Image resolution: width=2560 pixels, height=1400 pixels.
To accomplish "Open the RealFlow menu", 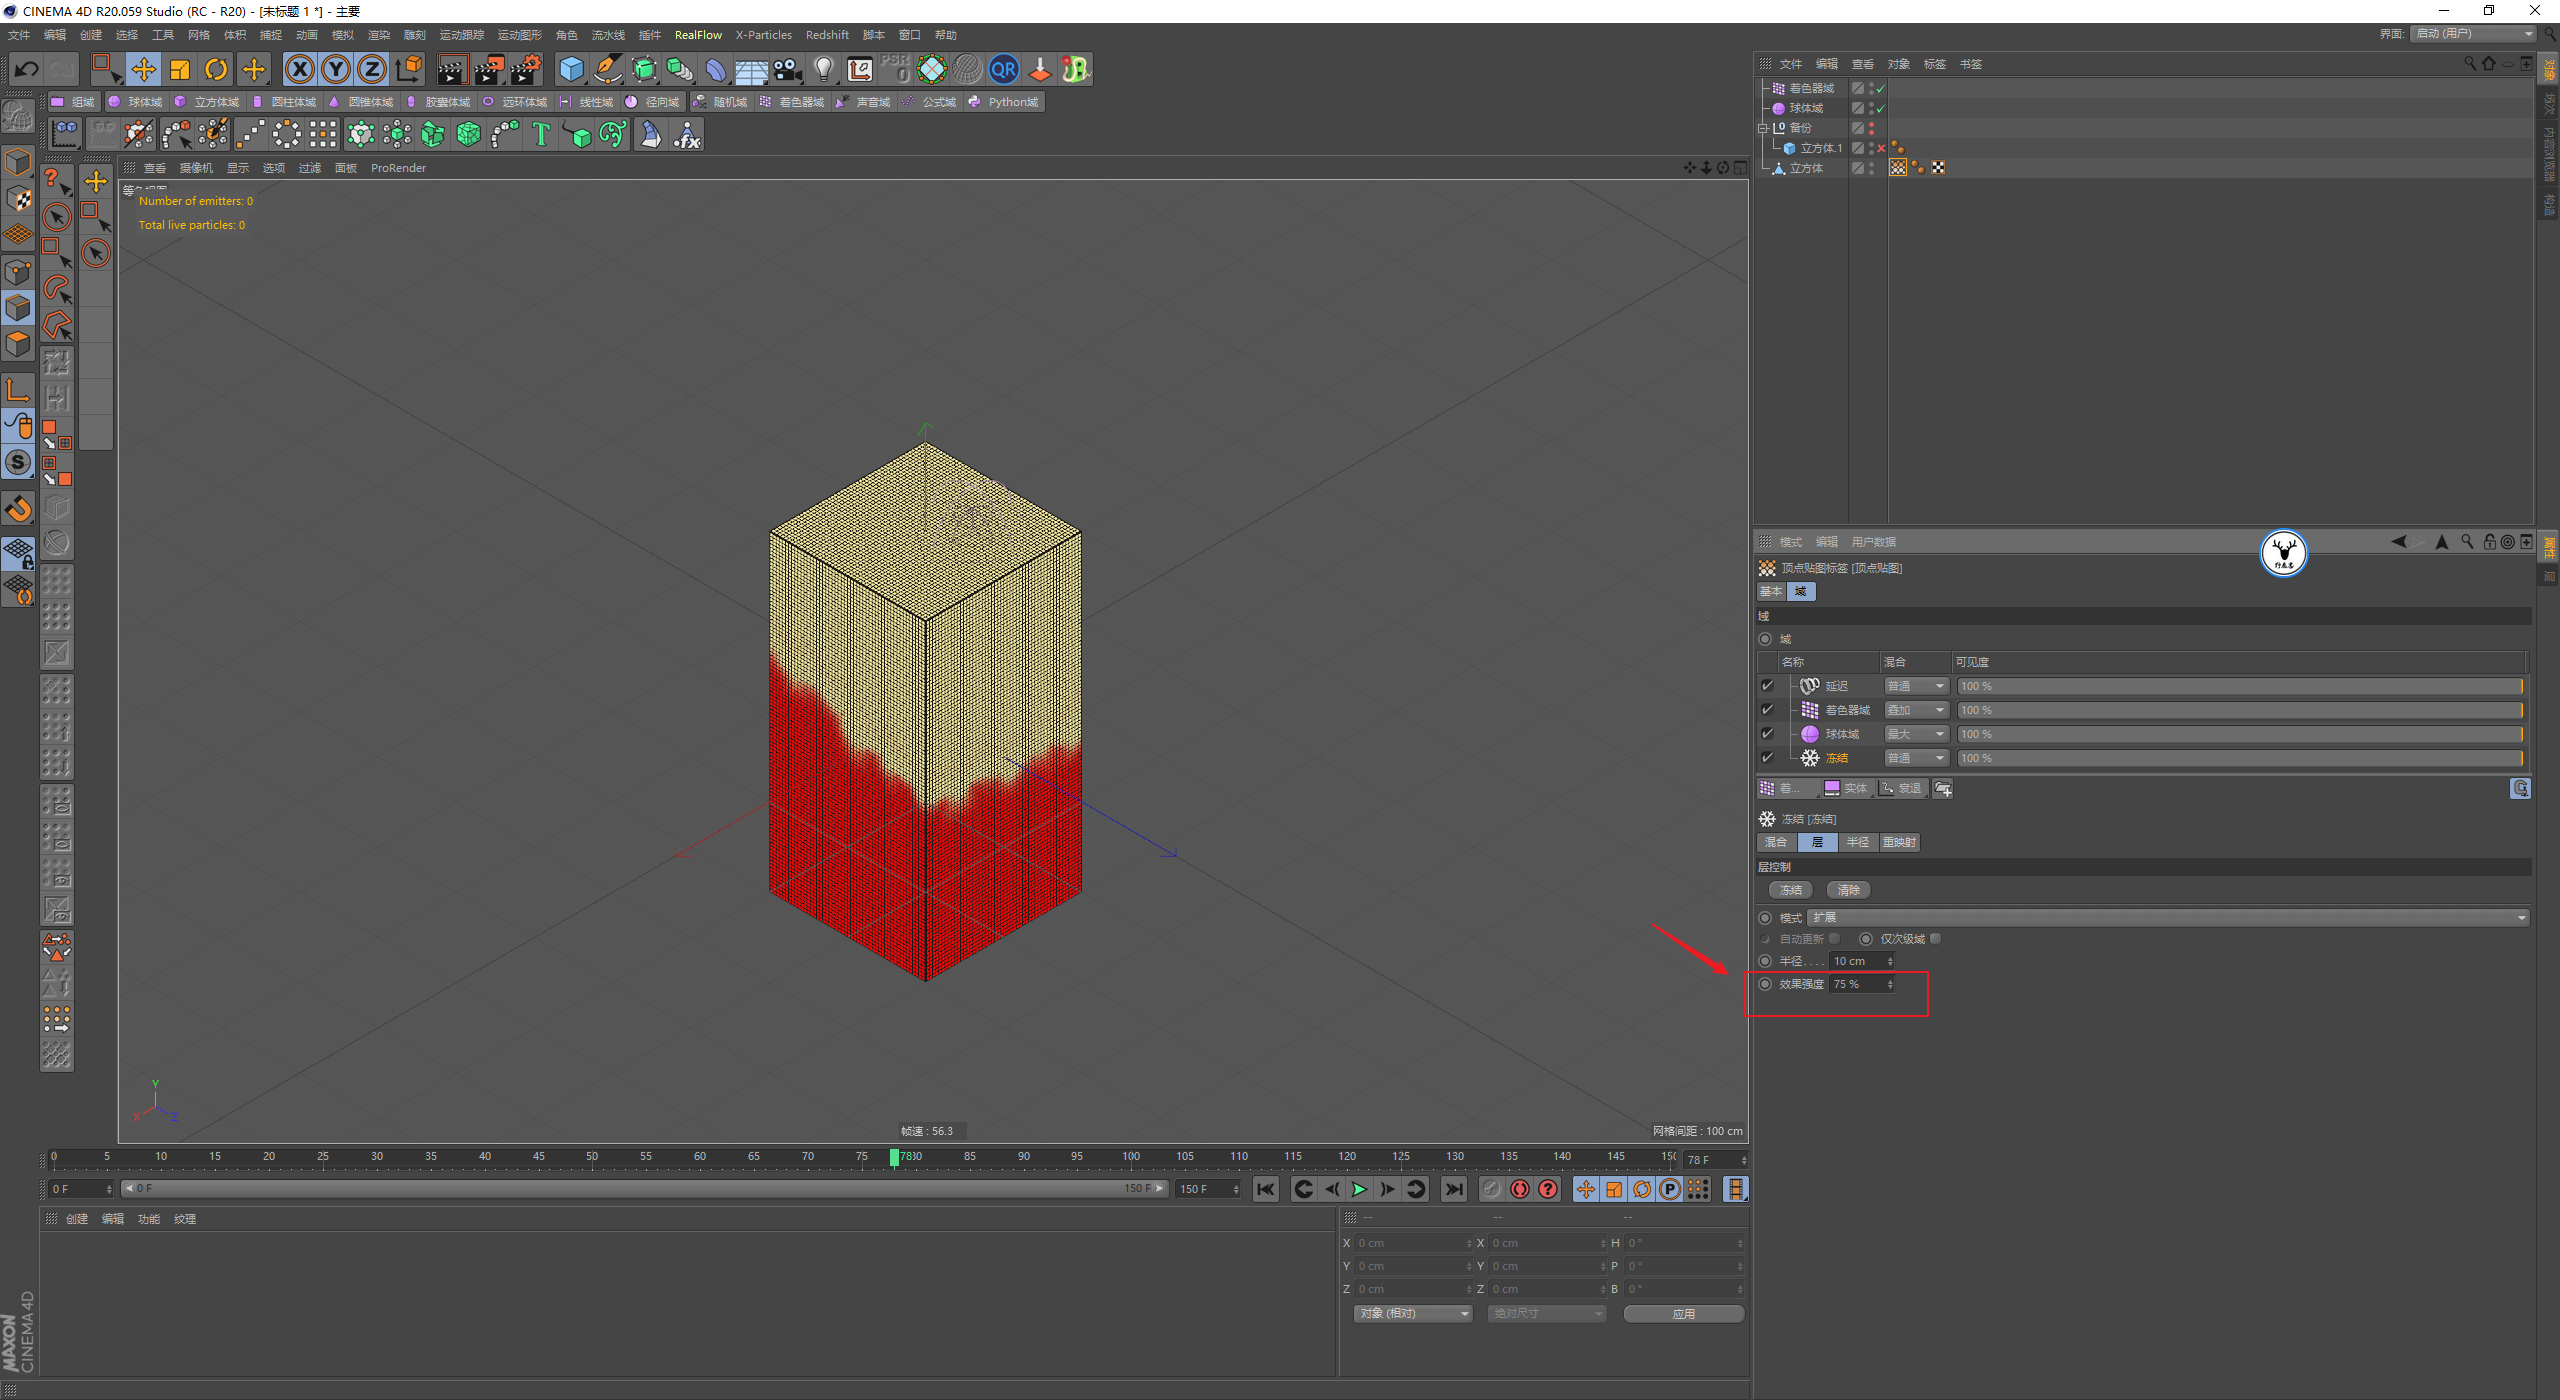I will coord(697,35).
